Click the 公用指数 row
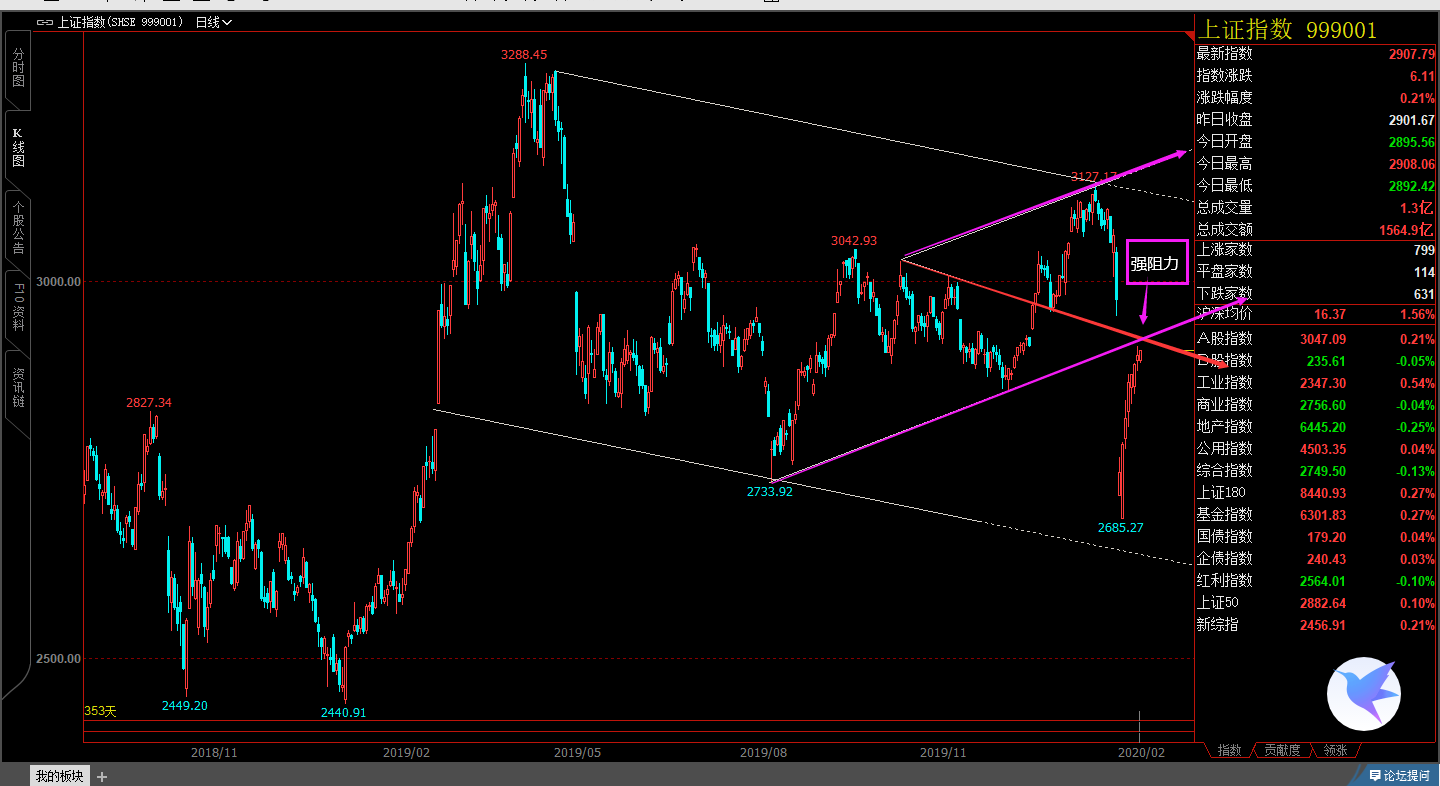This screenshot has width=1440, height=786. pyautogui.click(x=1316, y=448)
